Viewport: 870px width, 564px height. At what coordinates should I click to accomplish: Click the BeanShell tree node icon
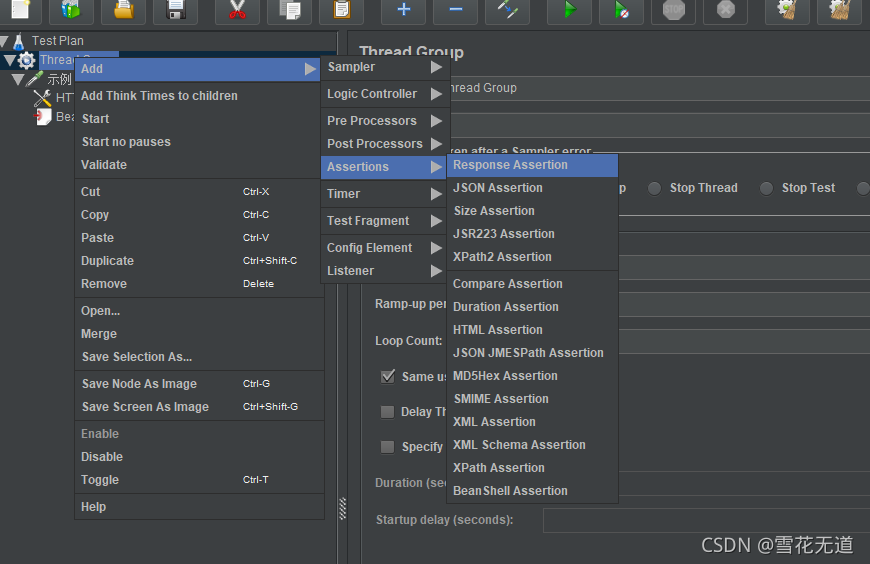(x=43, y=117)
